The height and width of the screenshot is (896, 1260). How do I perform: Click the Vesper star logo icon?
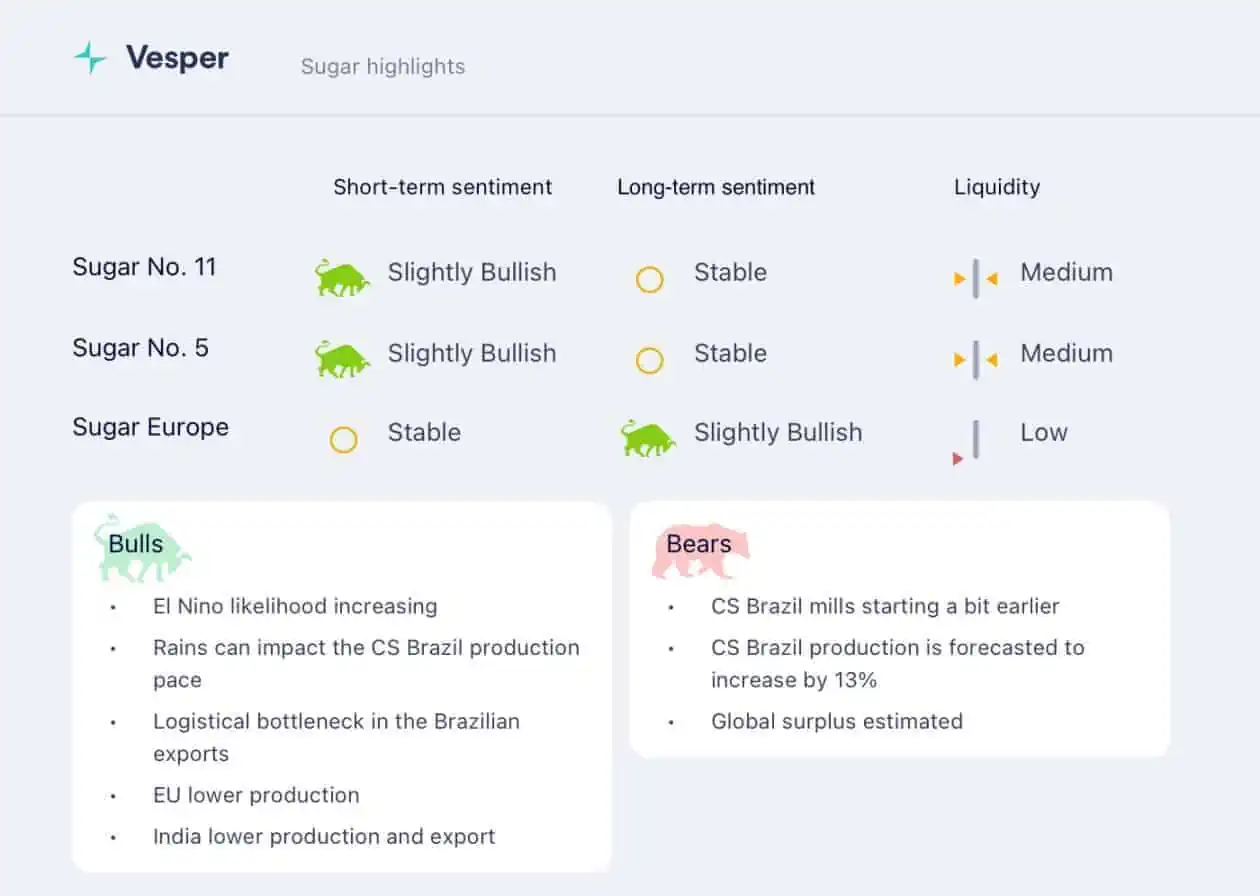[90, 58]
